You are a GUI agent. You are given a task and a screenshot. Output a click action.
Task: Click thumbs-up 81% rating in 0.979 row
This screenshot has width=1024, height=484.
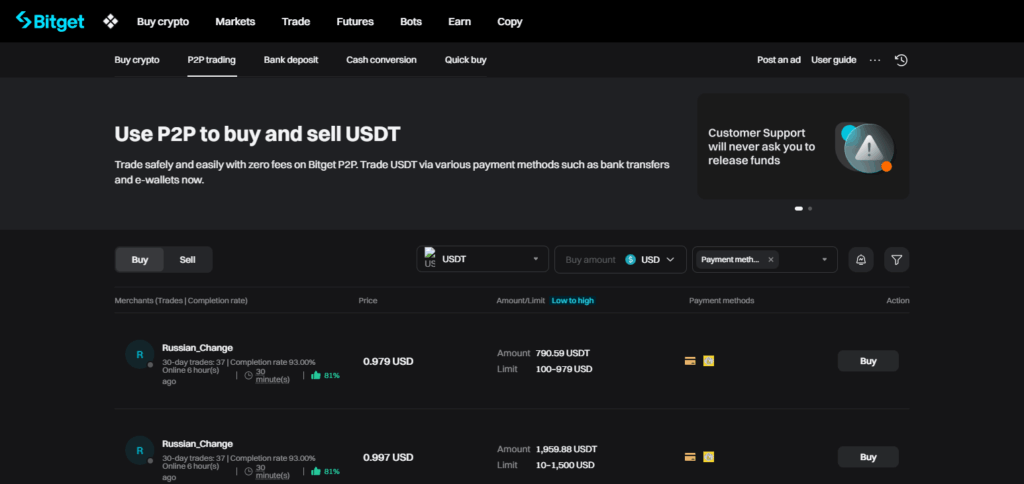pos(325,376)
